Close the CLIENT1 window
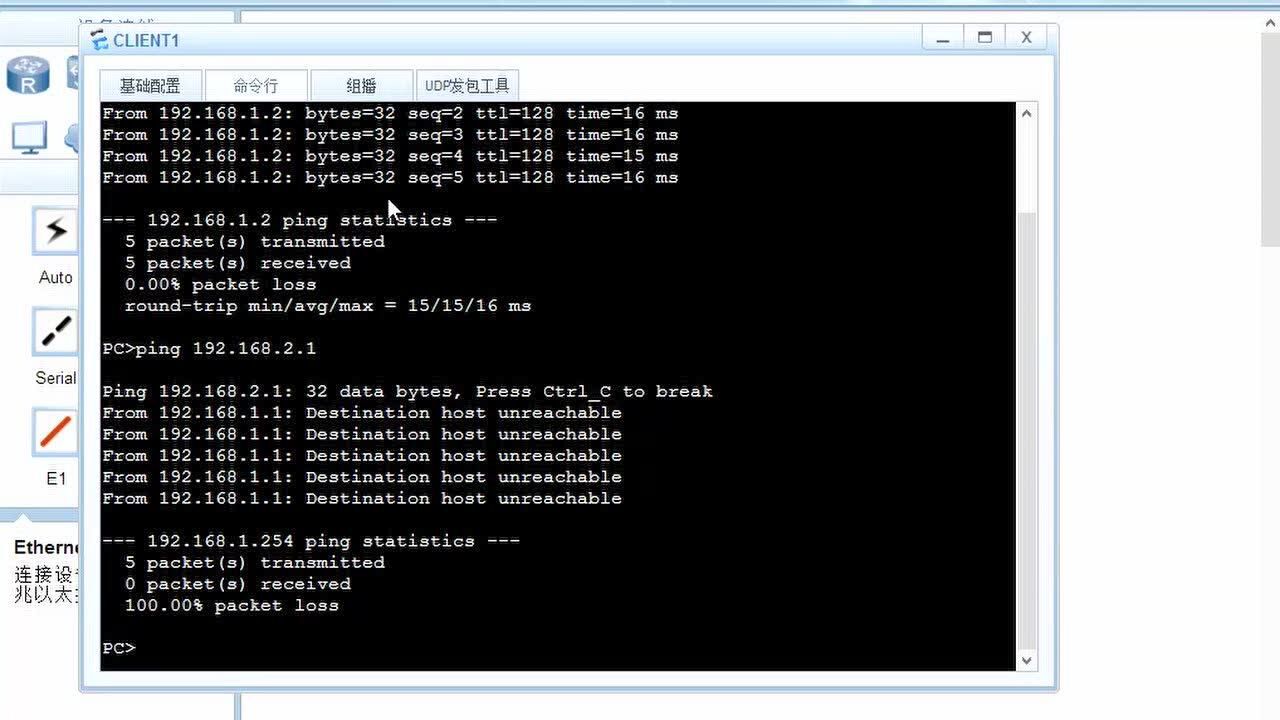Viewport: 1280px width, 720px height. tap(1026, 38)
